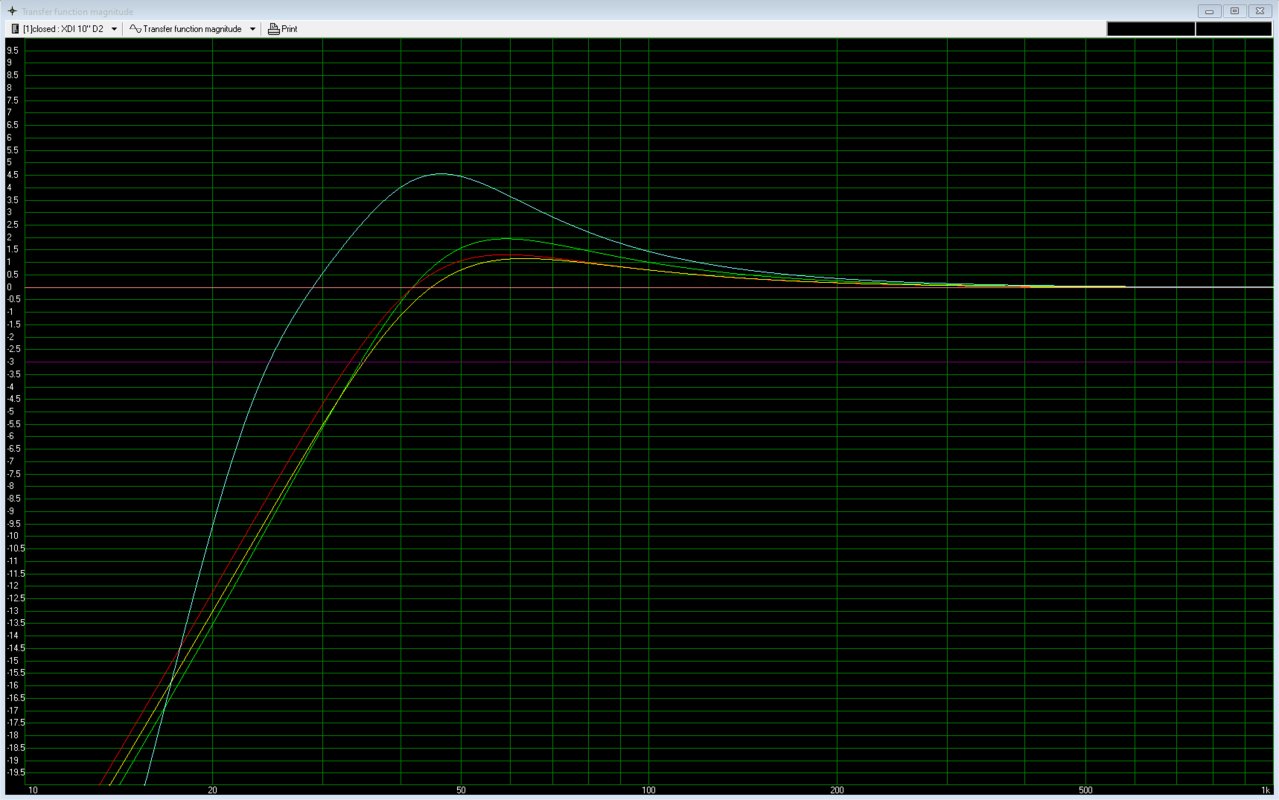This screenshot has height=800, width=1279.
Task: Click the right black readout box in toolbar
Action: tap(1233, 29)
